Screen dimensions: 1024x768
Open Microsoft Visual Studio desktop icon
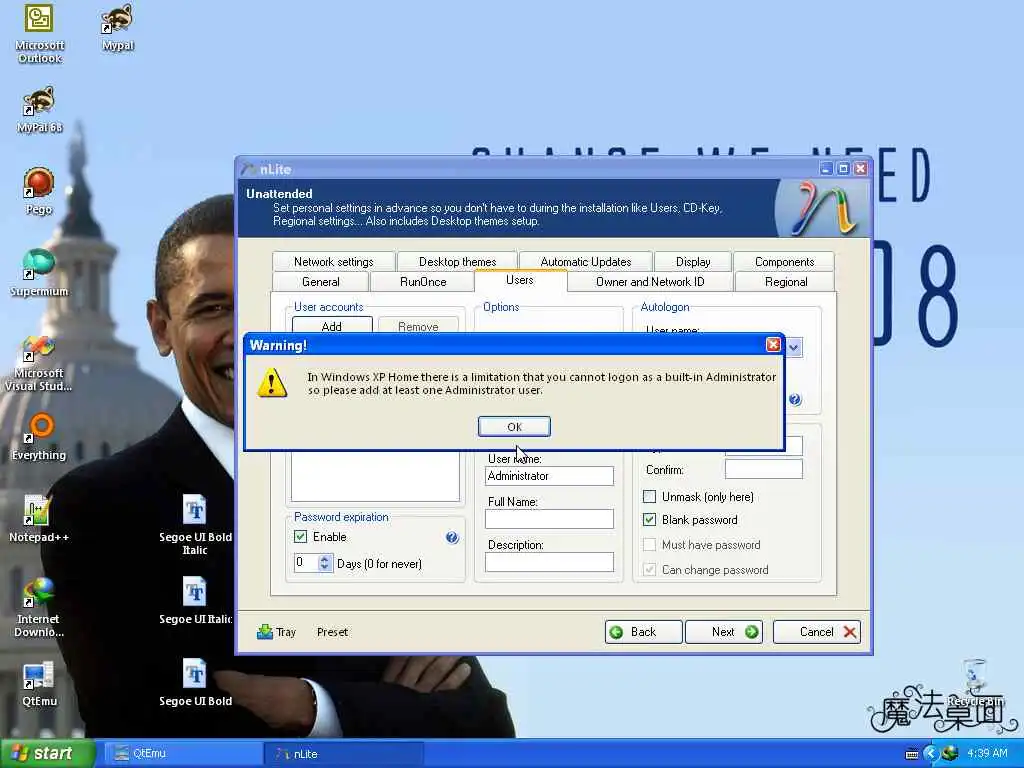pyautogui.click(x=39, y=363)
